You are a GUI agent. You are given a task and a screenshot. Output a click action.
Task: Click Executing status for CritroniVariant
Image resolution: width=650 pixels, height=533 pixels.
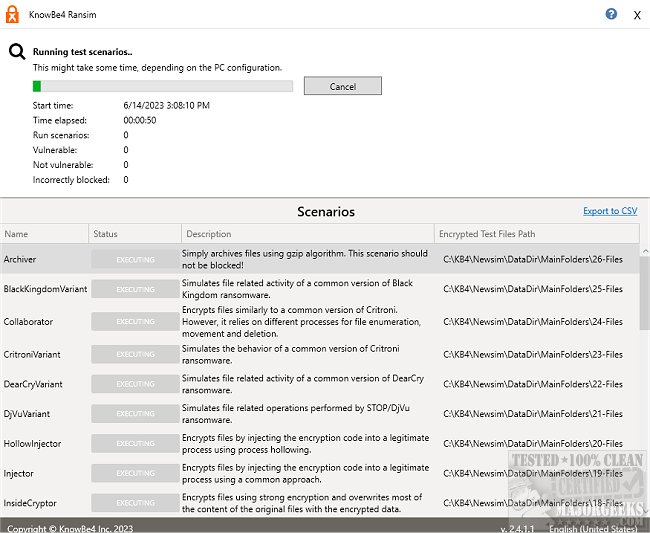tap(135, 354)
